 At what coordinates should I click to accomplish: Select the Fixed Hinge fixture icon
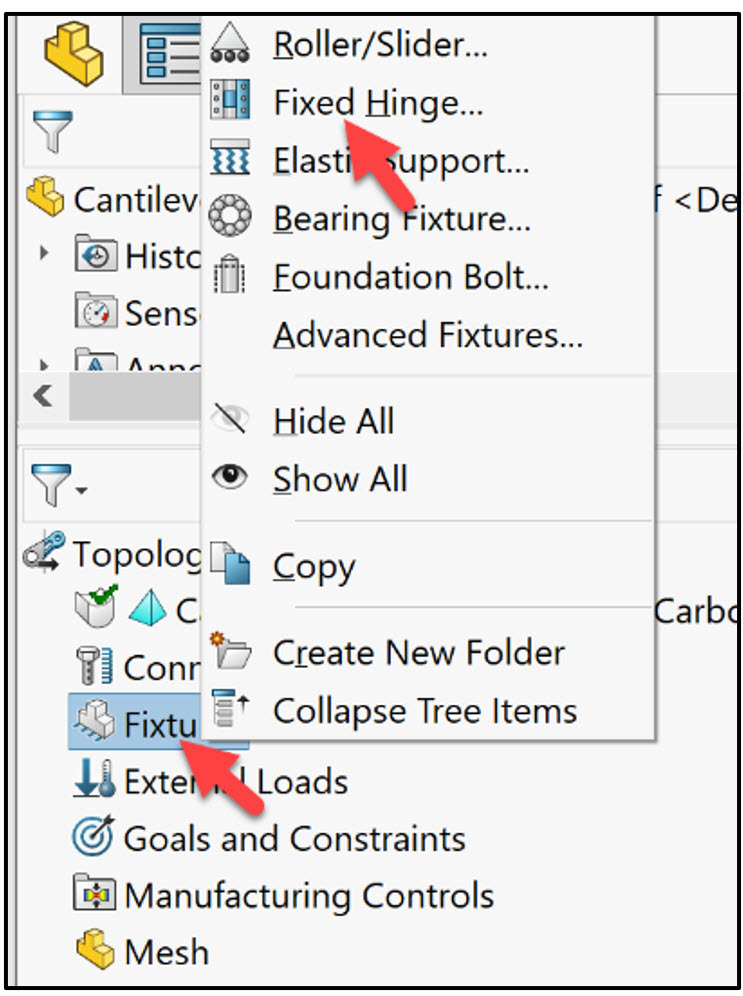tap(230, 101)
